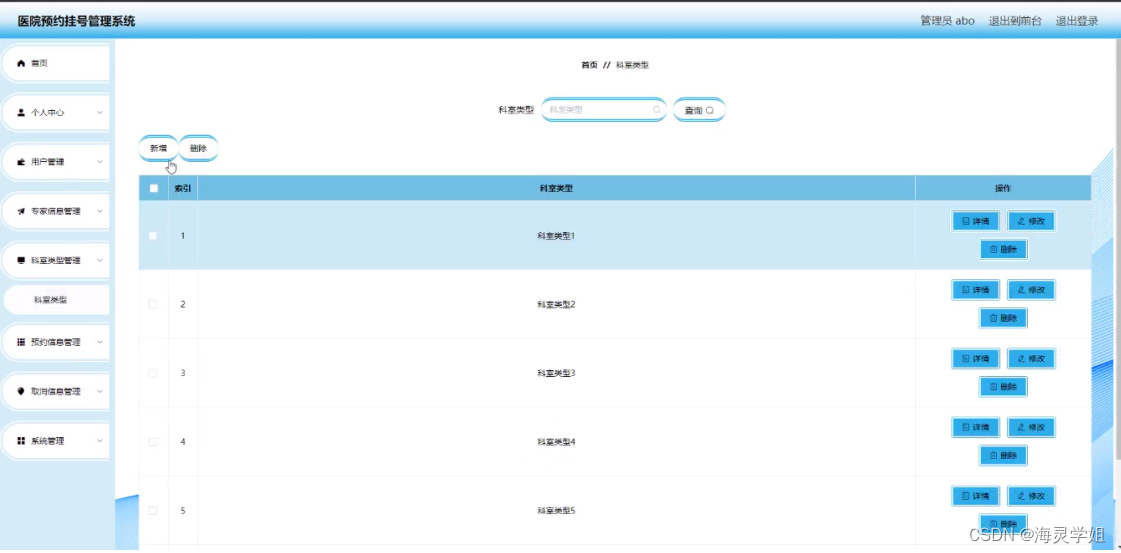This screenshot has height=553, width=1121.
Task: Click the plane icon beside 专家信息管理
Action: [21, 211]
